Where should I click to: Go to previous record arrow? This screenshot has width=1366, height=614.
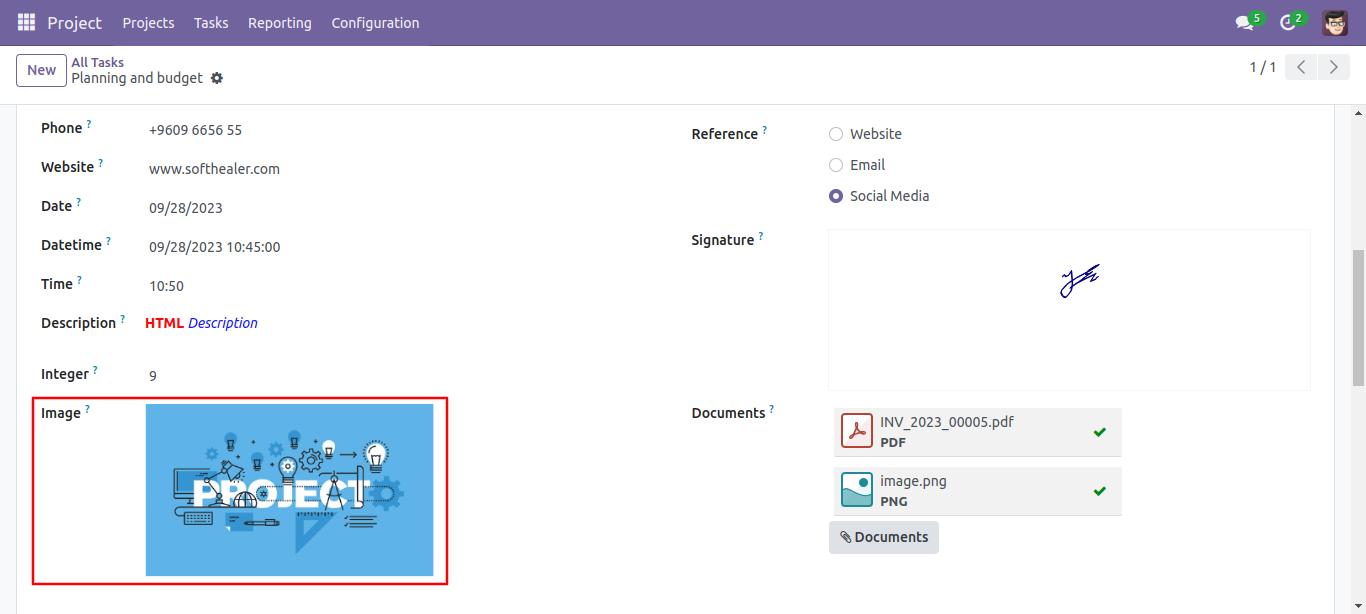[x=1301, y=67]
